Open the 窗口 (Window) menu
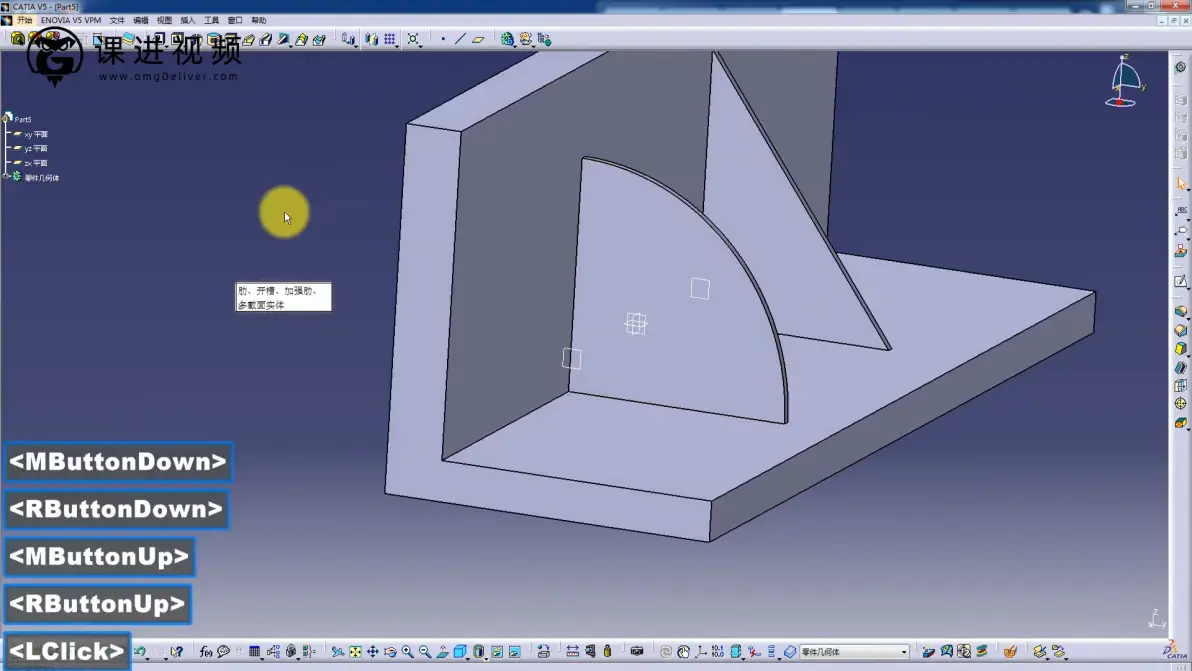The image size is (1192, 671). (x=235, y=21)
